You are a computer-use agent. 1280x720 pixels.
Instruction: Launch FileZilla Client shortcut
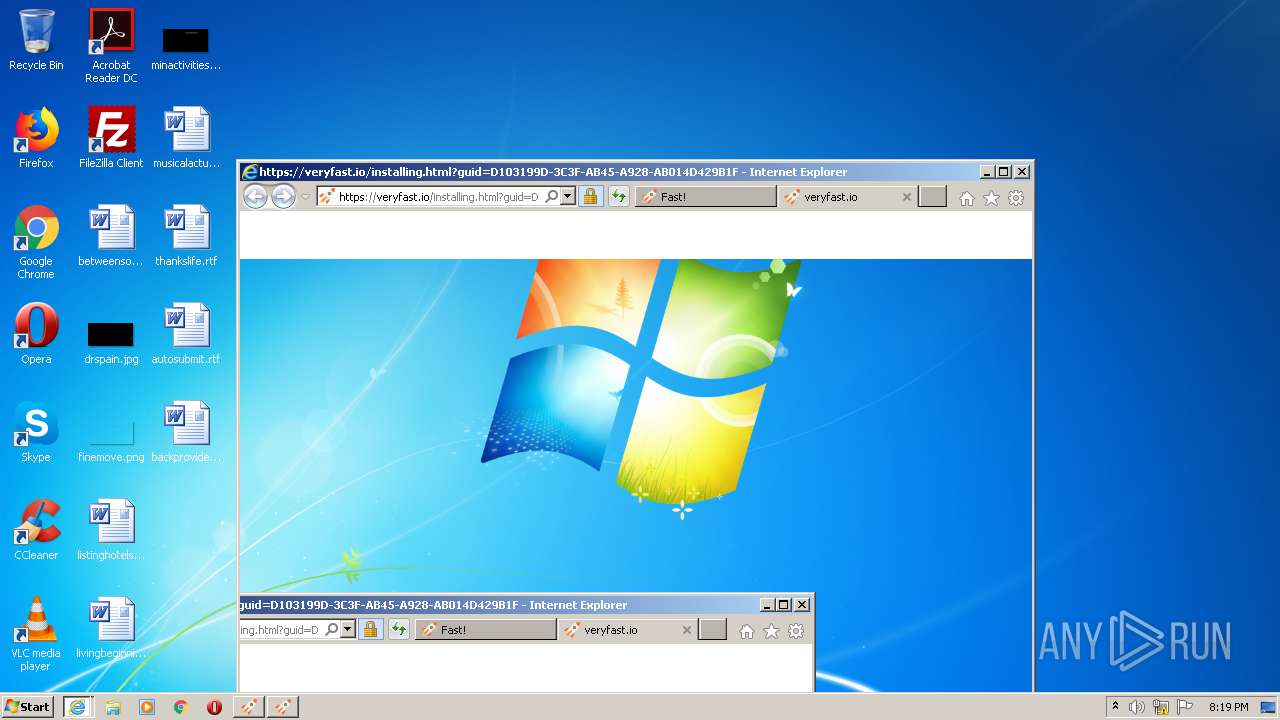[111, 138]
